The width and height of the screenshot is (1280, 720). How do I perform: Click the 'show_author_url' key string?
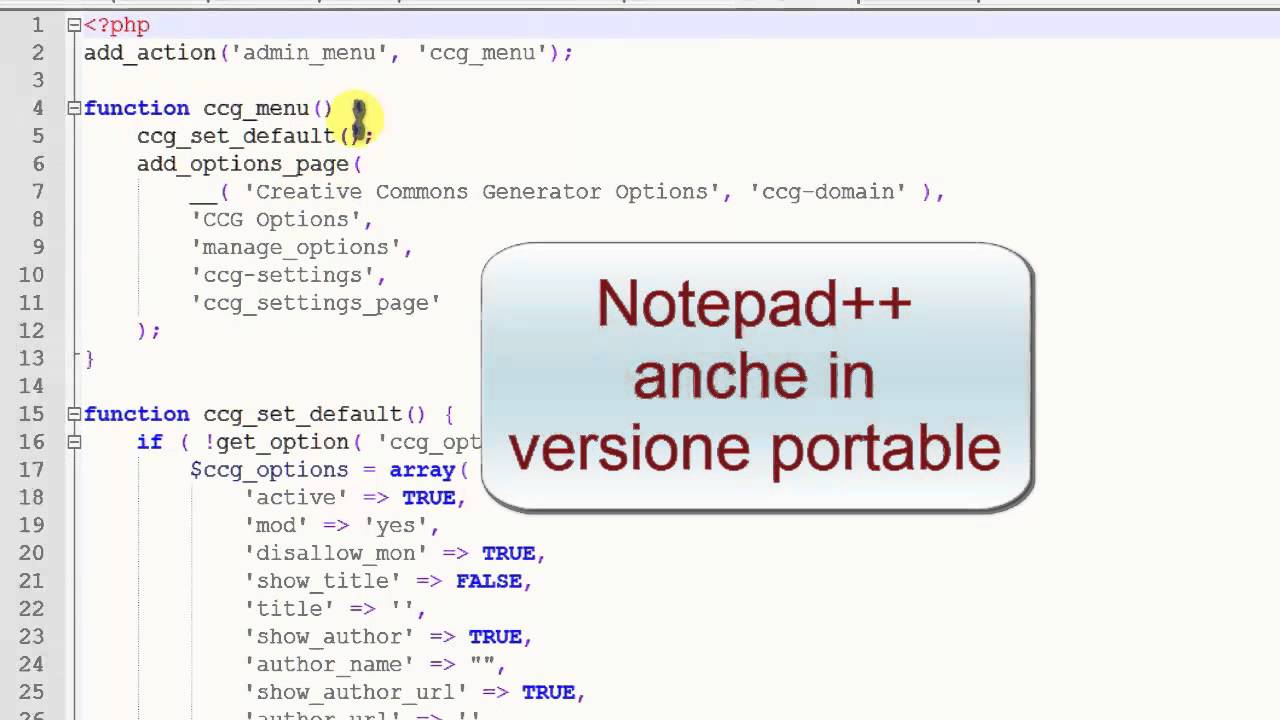[x=356, y=692]
